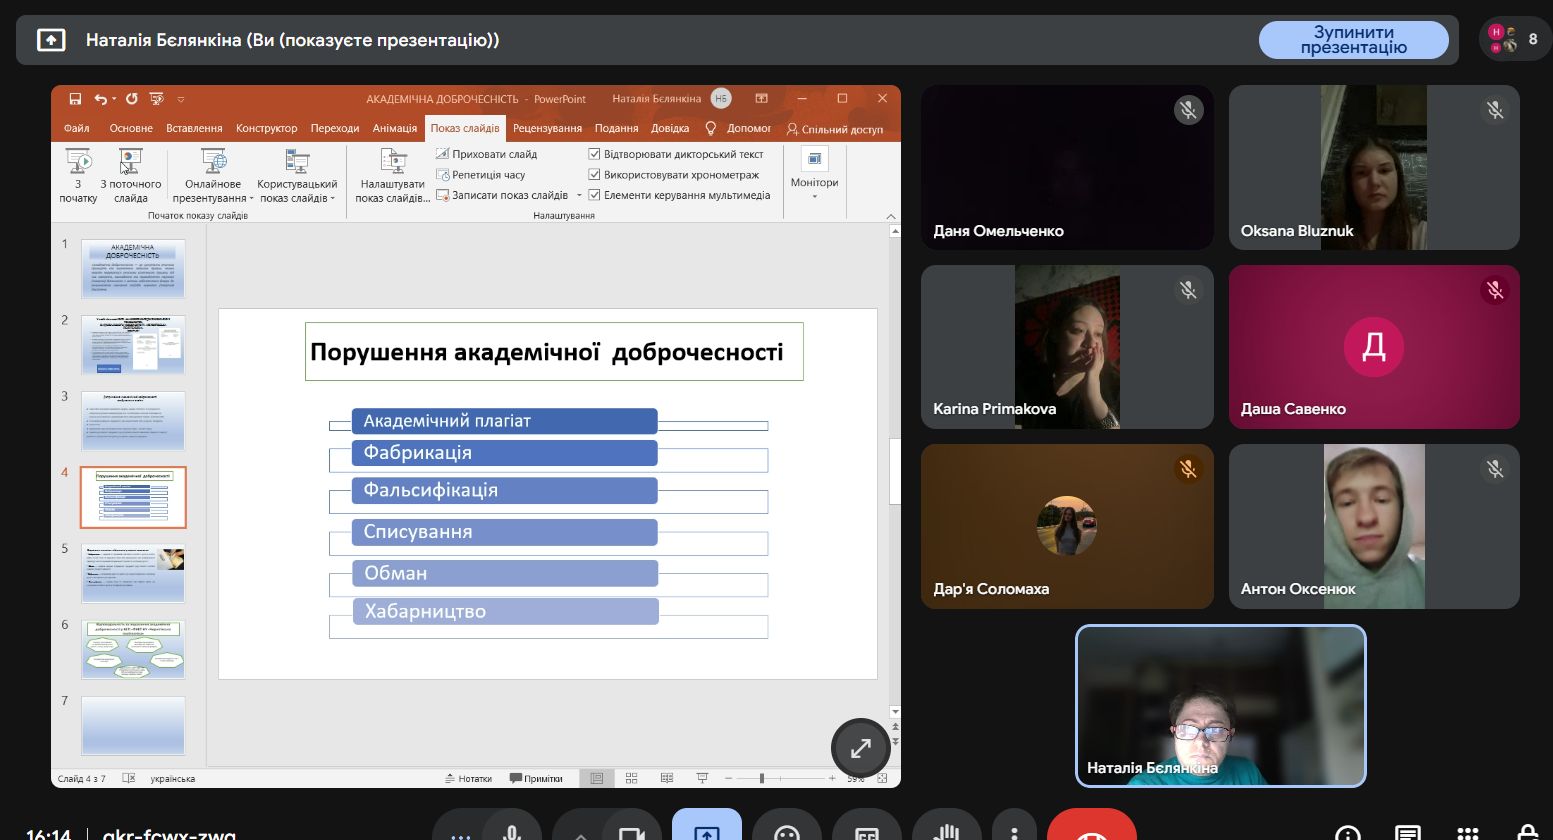Stop presenting with Зупинити презентацію button
Image resolution: width=1553 pixels, height=840 pixels.
tap(1352, 40)
